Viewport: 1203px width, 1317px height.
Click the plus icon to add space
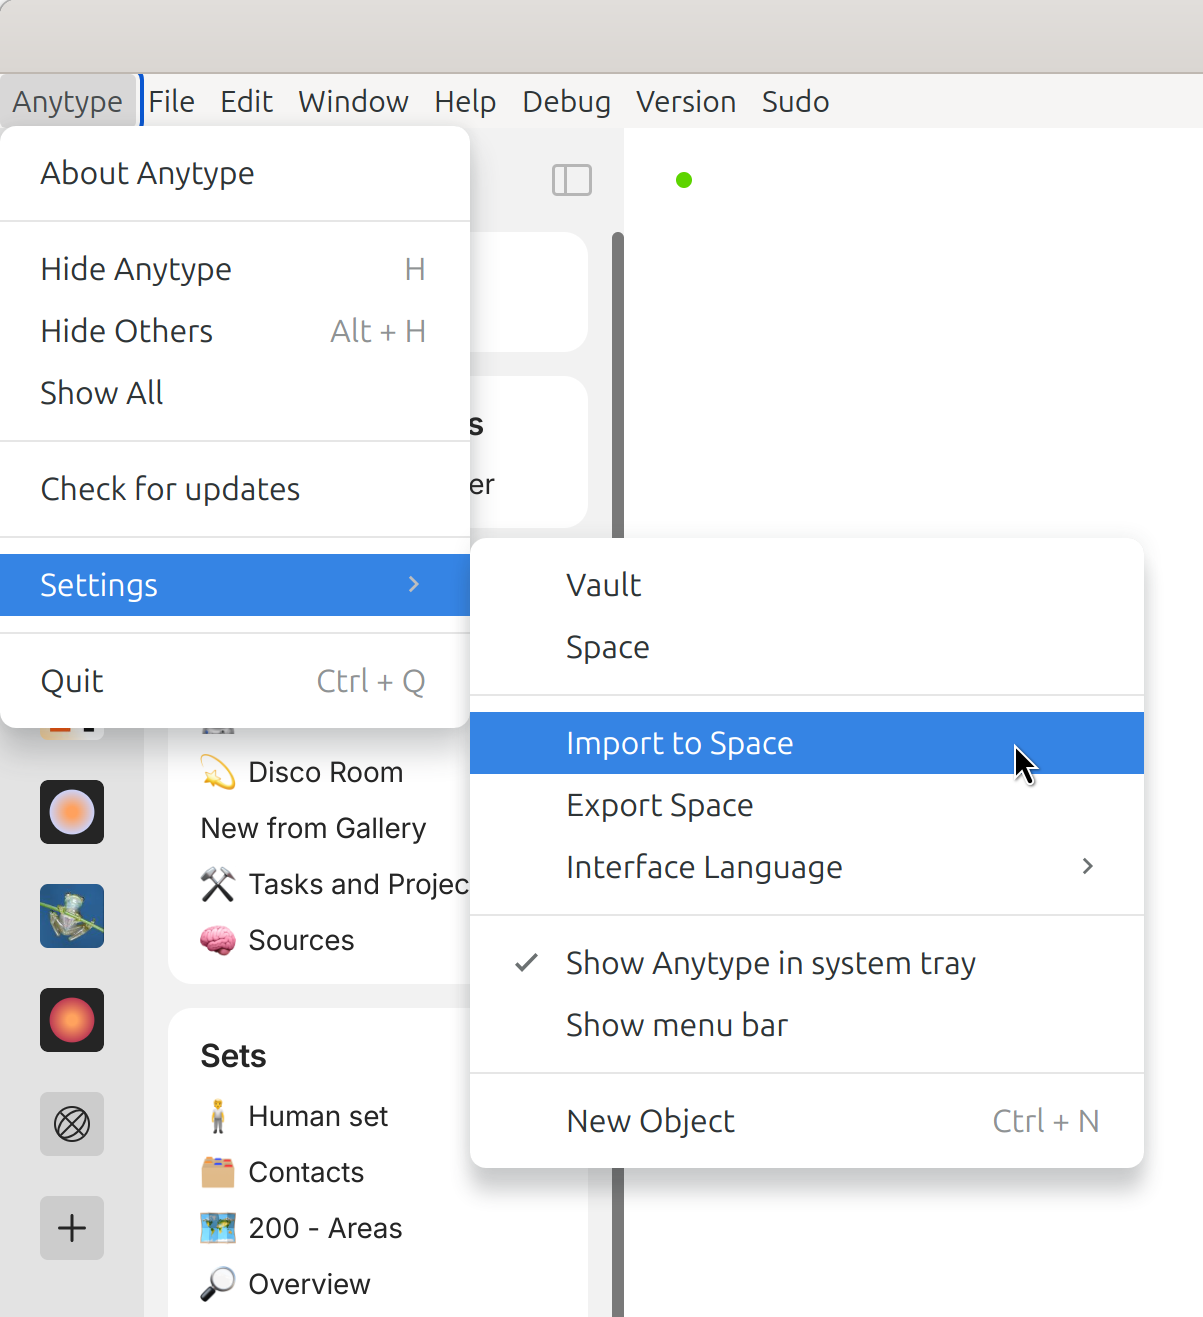coord(72,1227)
